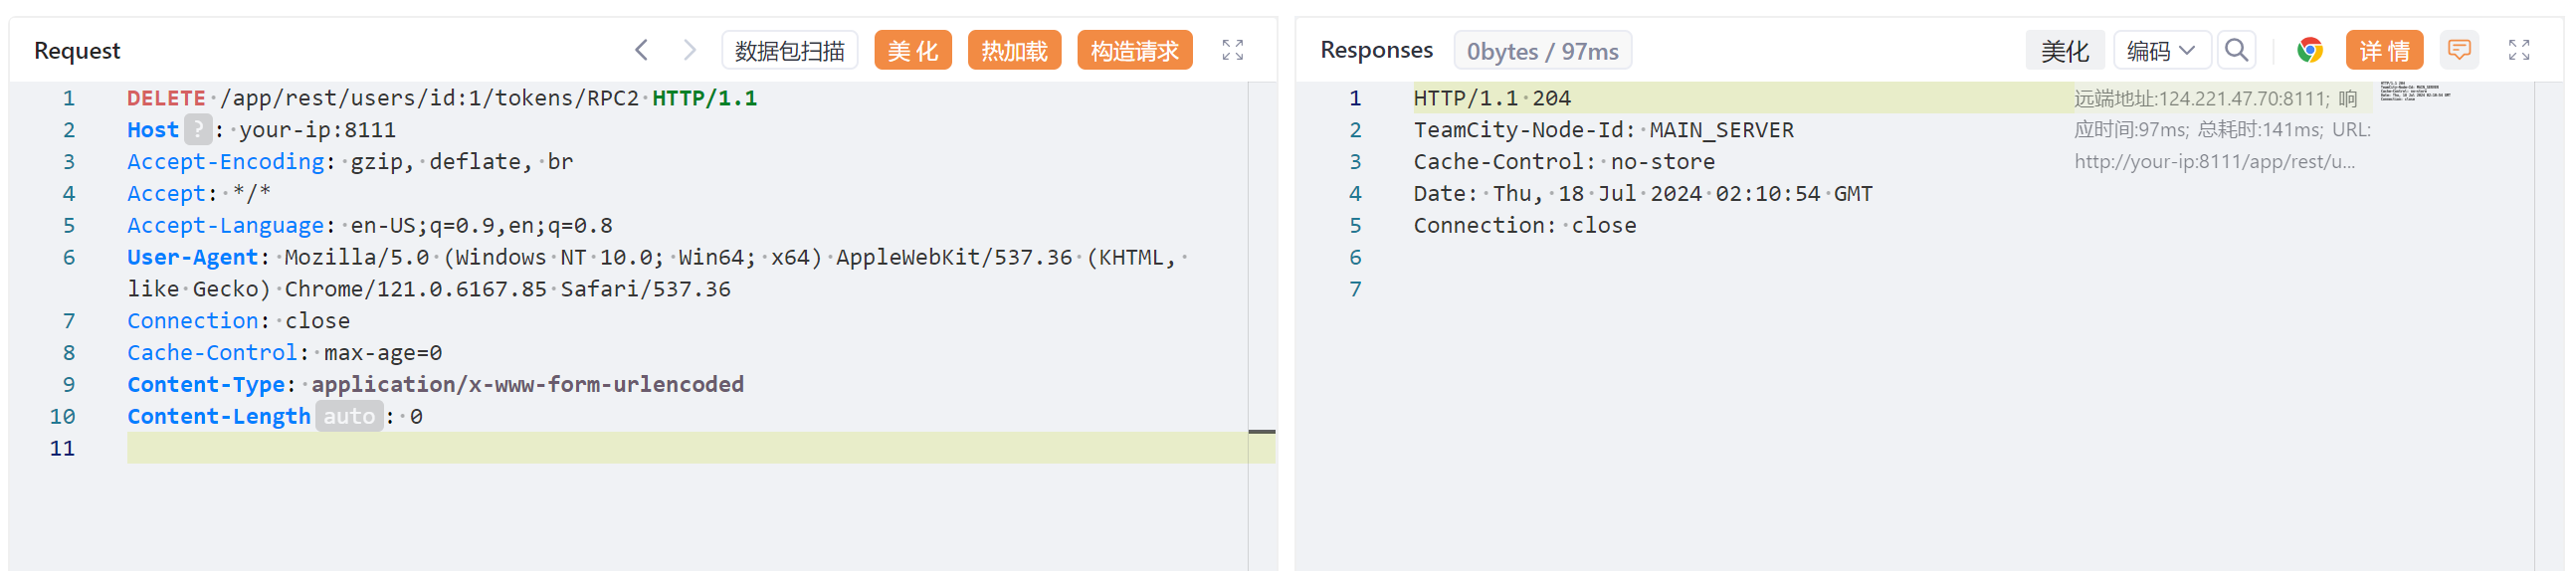The height and width of the screenshot is (571, 2576).
Task: Go to the previous request with left chevron
Action: tap(641, 50)
